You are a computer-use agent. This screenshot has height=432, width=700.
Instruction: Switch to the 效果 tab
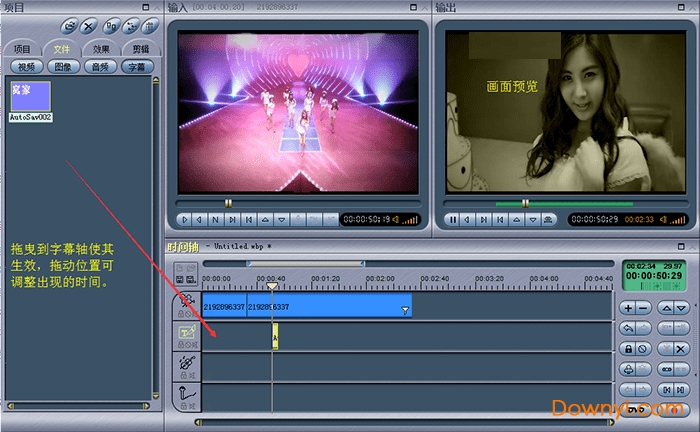(101, 48)
